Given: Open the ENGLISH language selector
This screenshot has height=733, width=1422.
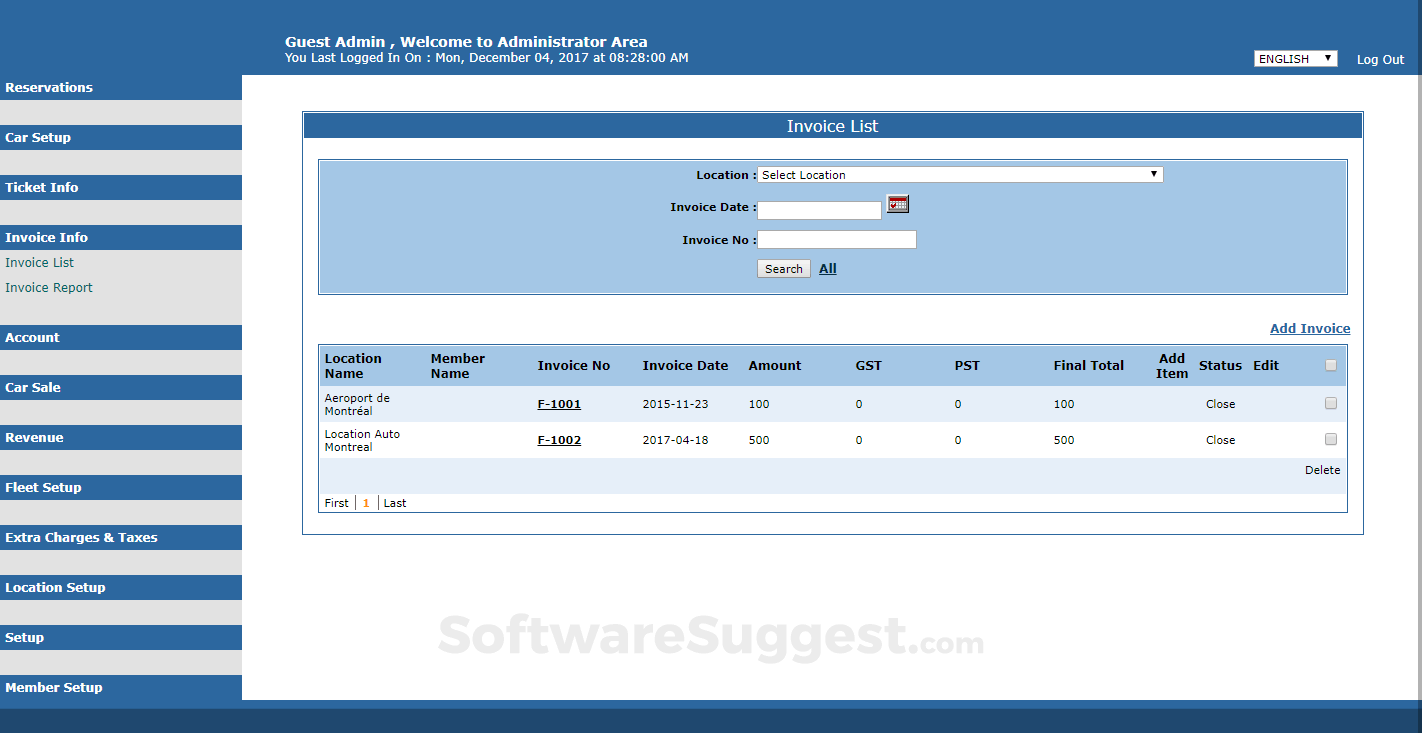Looking at the screenshot, I should (x=1295, y=58).
